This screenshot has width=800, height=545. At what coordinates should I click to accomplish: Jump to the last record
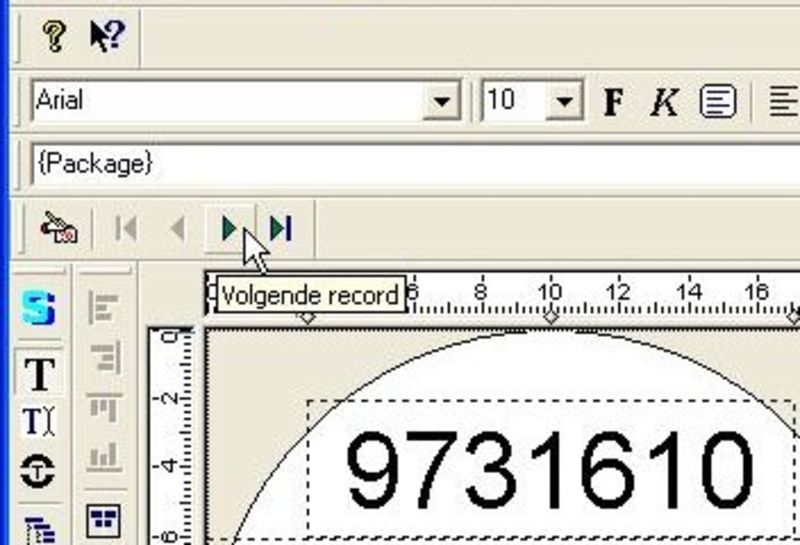[x=281, y=229]
